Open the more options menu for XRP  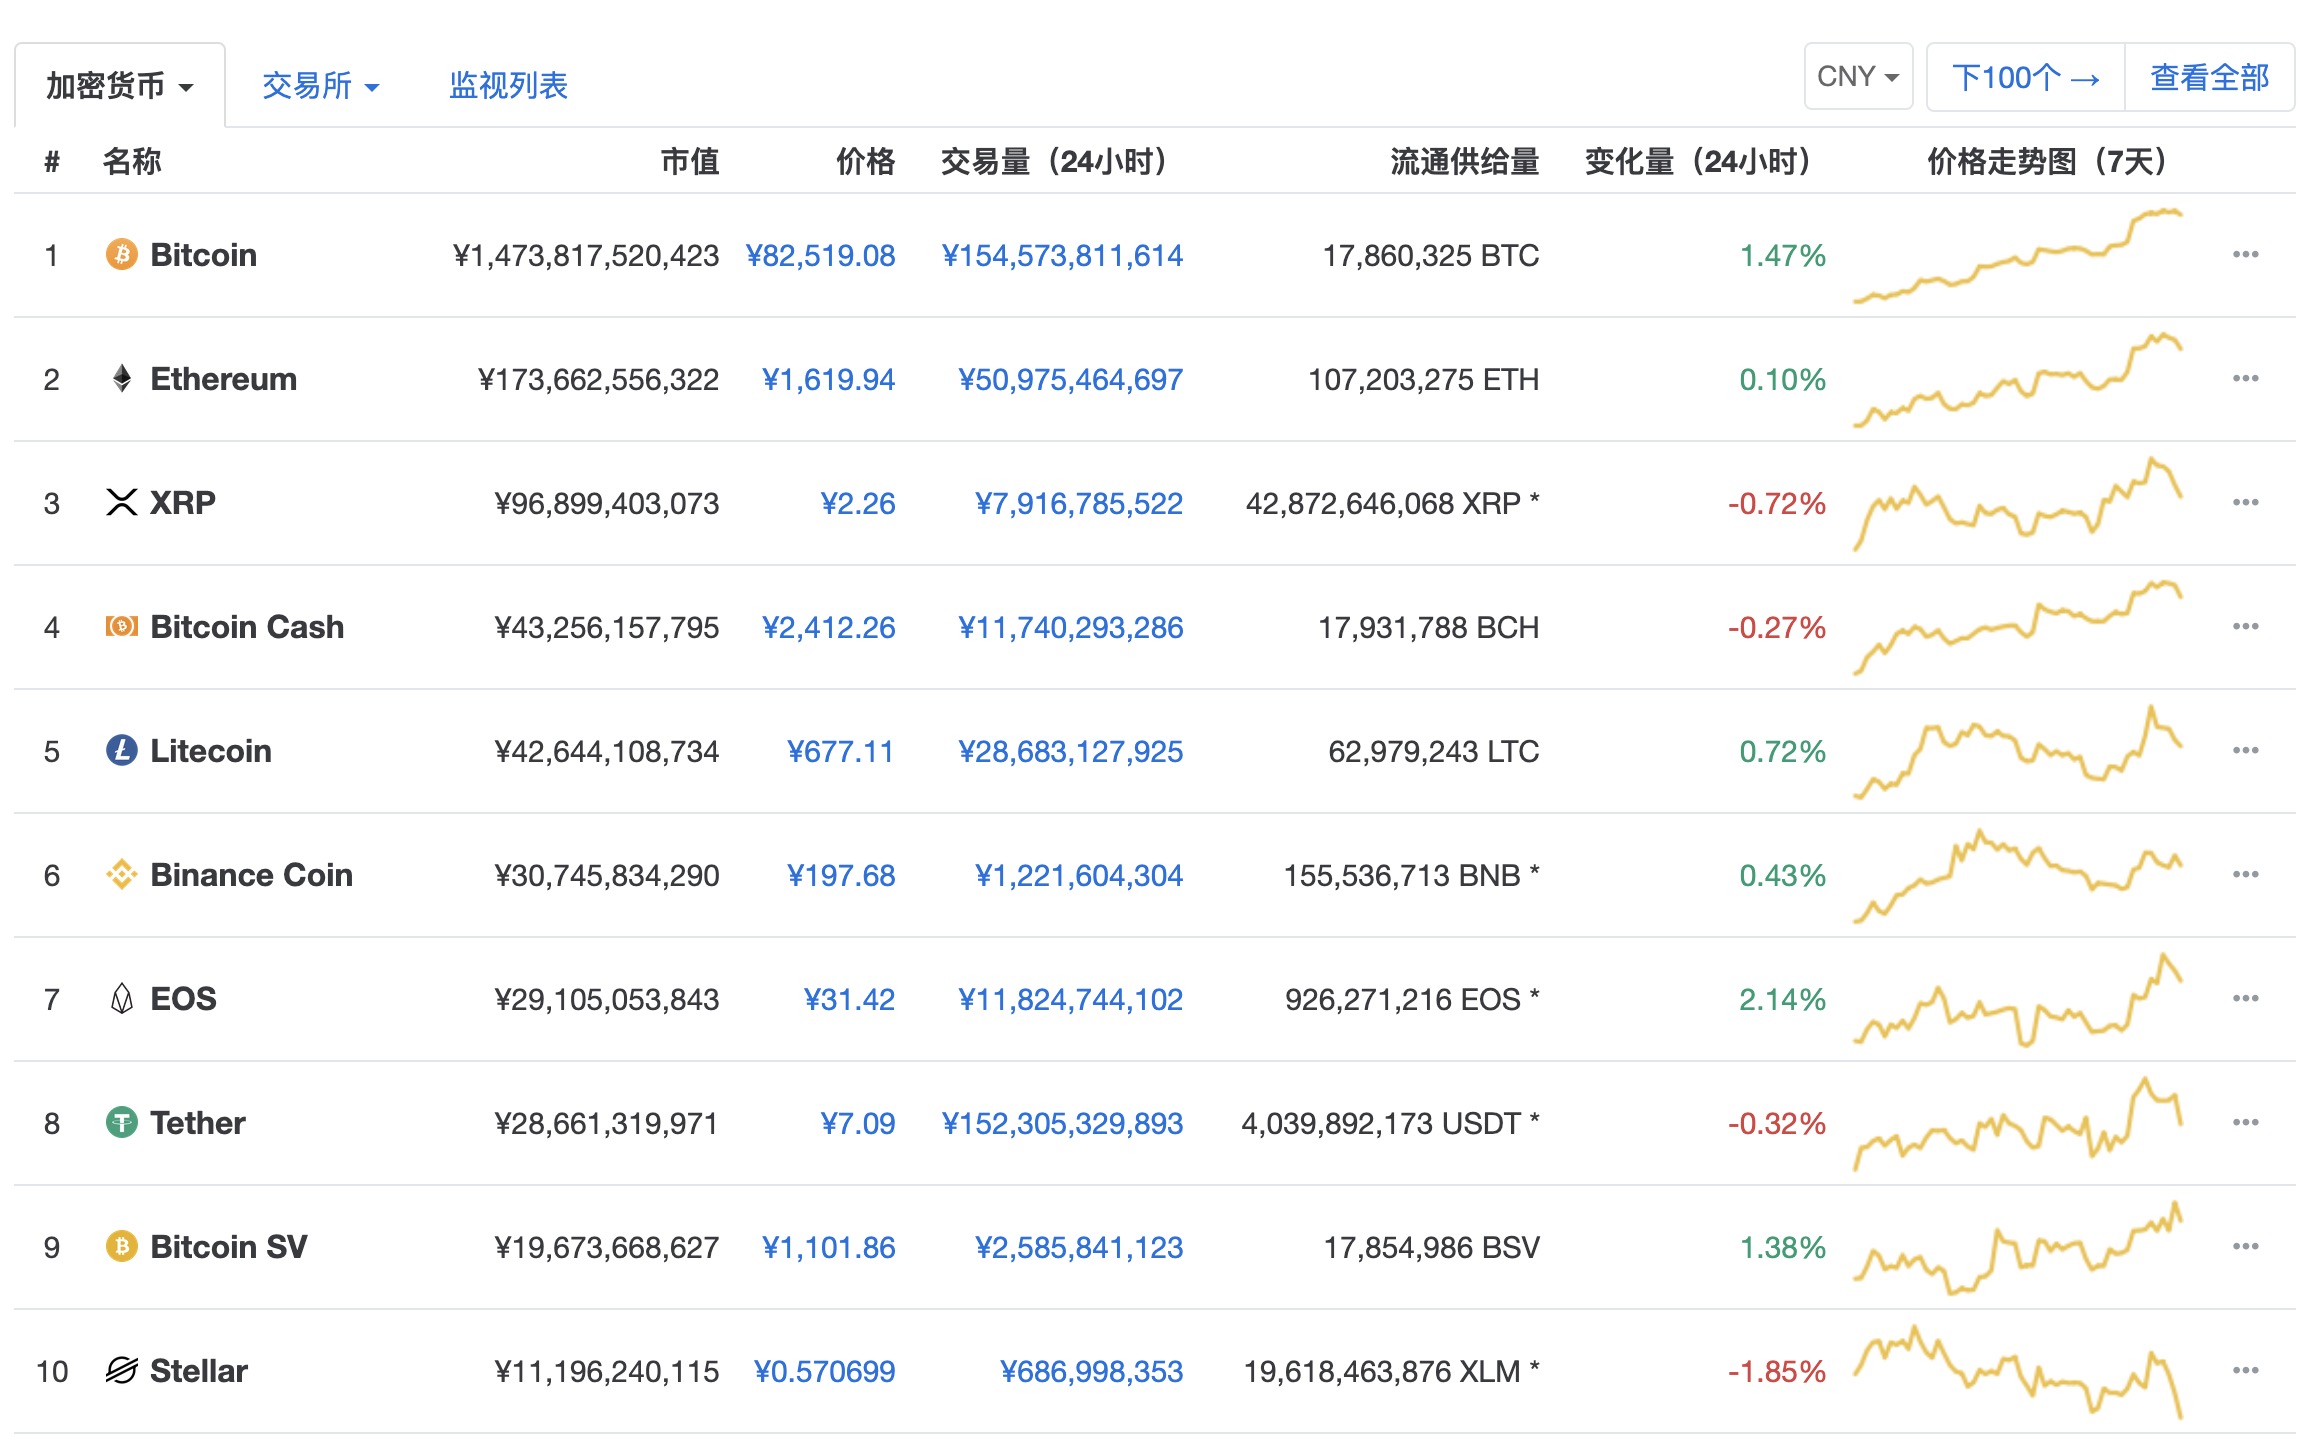[2245, 503]
